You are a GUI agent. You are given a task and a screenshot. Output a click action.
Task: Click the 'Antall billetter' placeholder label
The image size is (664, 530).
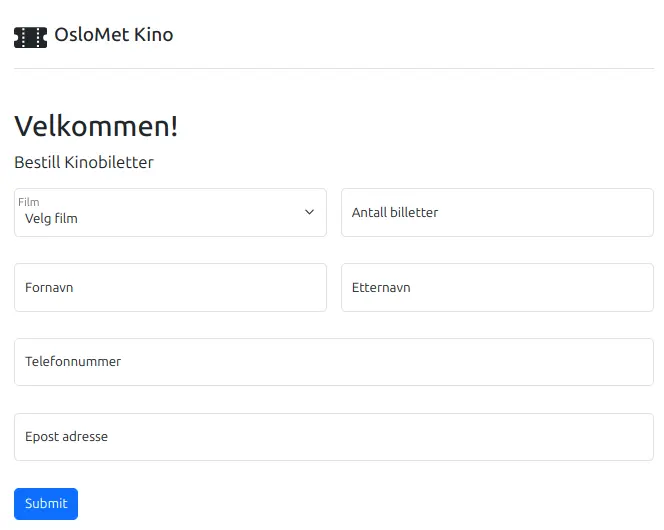[395, 213]
